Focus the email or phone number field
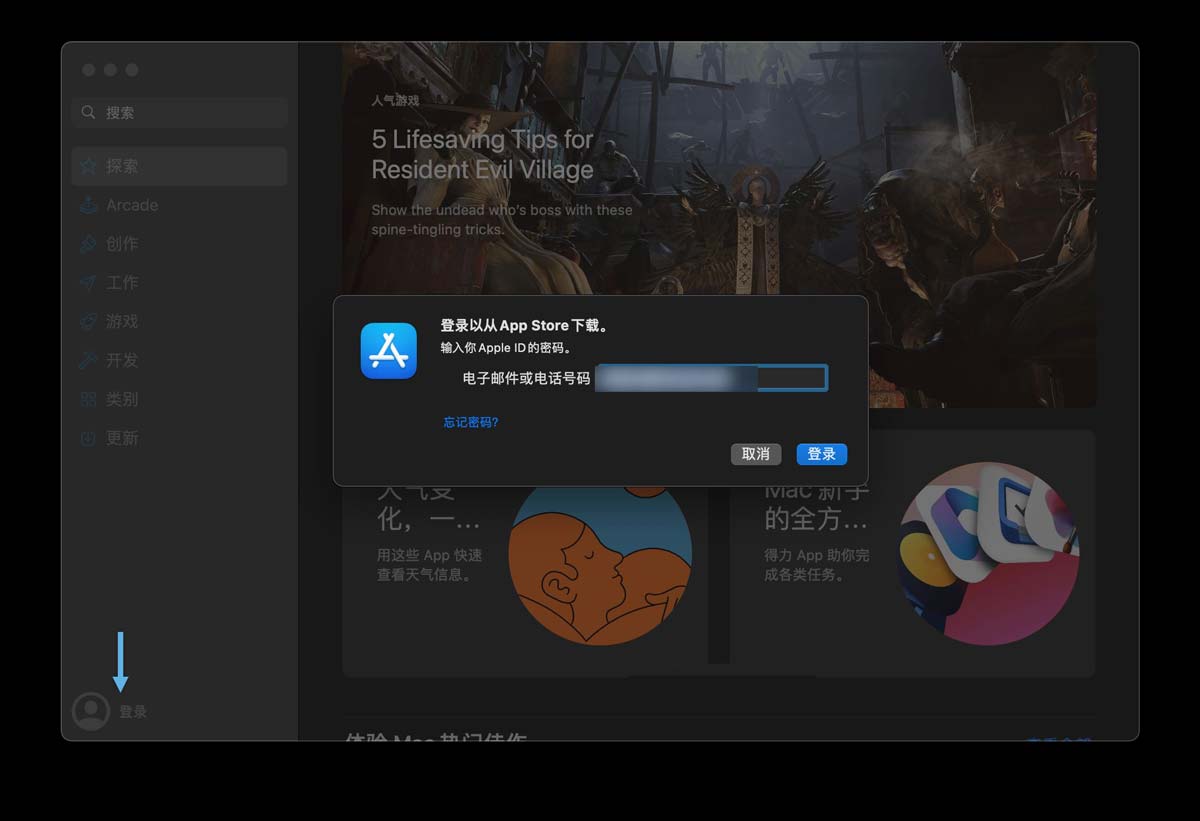The width and height of the screenshot is (1200, 821). pos(711,378)
